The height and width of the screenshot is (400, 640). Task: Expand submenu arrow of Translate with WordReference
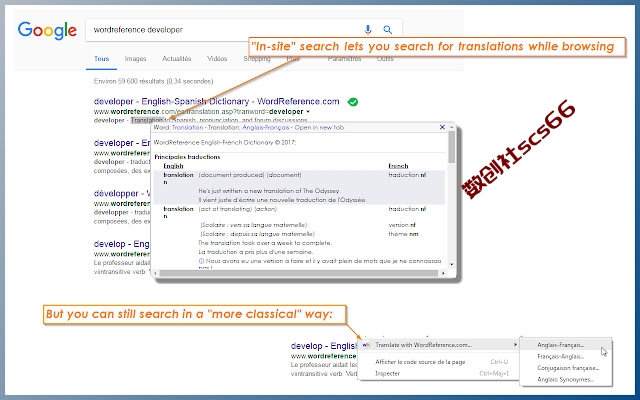pos(515,345)
